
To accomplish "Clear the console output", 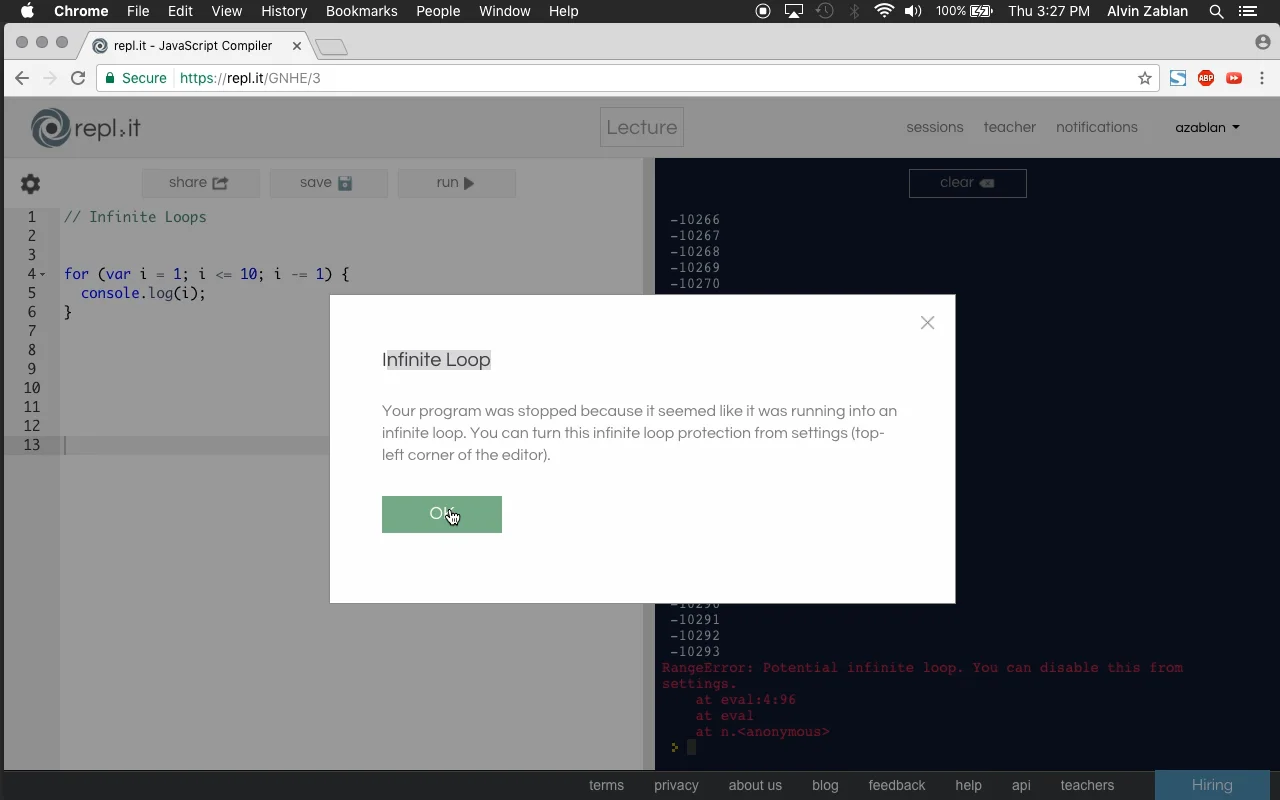I will coord(967,183).
